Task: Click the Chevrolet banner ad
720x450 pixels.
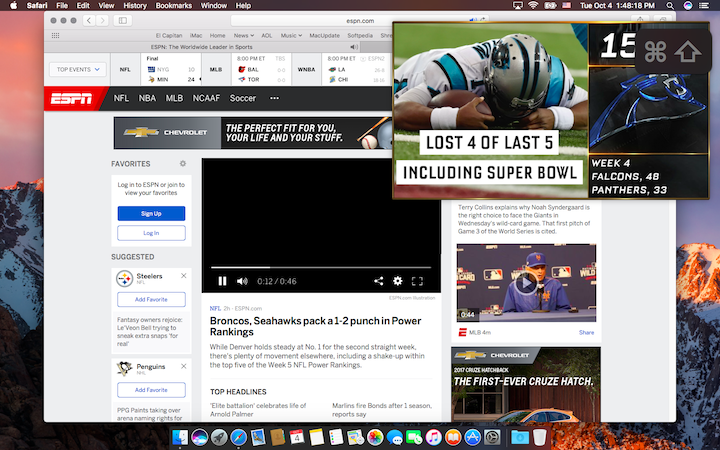Action: pyautogui.click(x=253, y=133)
